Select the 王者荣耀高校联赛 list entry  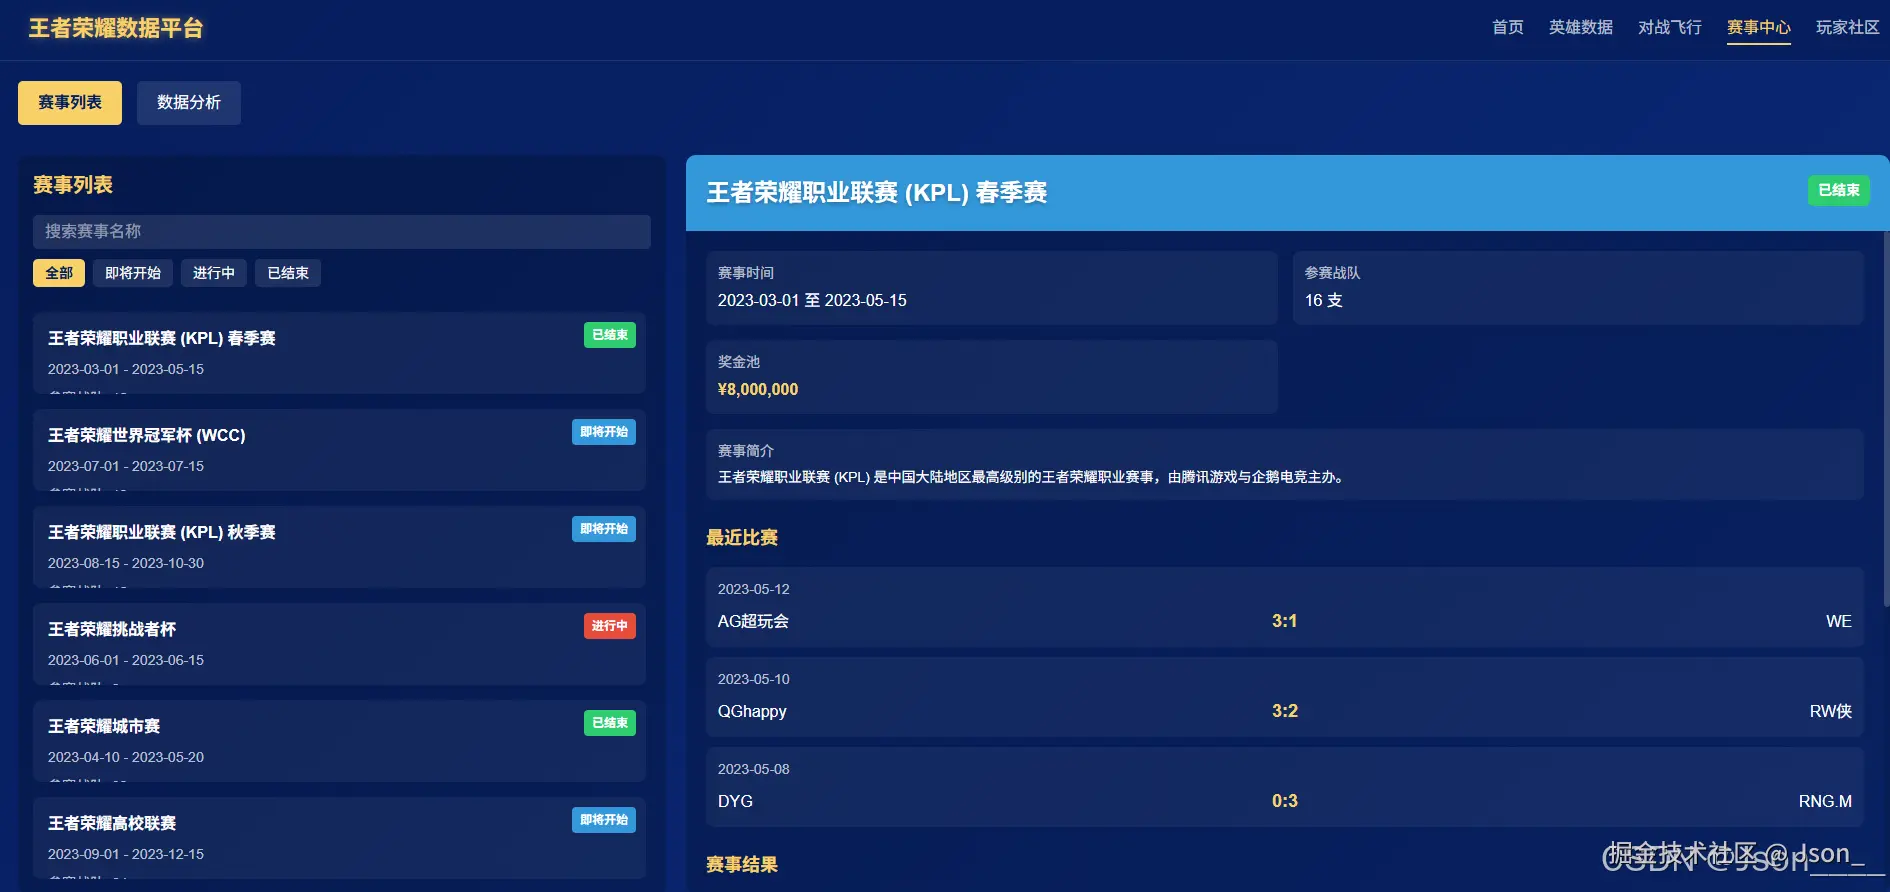coord(339,838)
